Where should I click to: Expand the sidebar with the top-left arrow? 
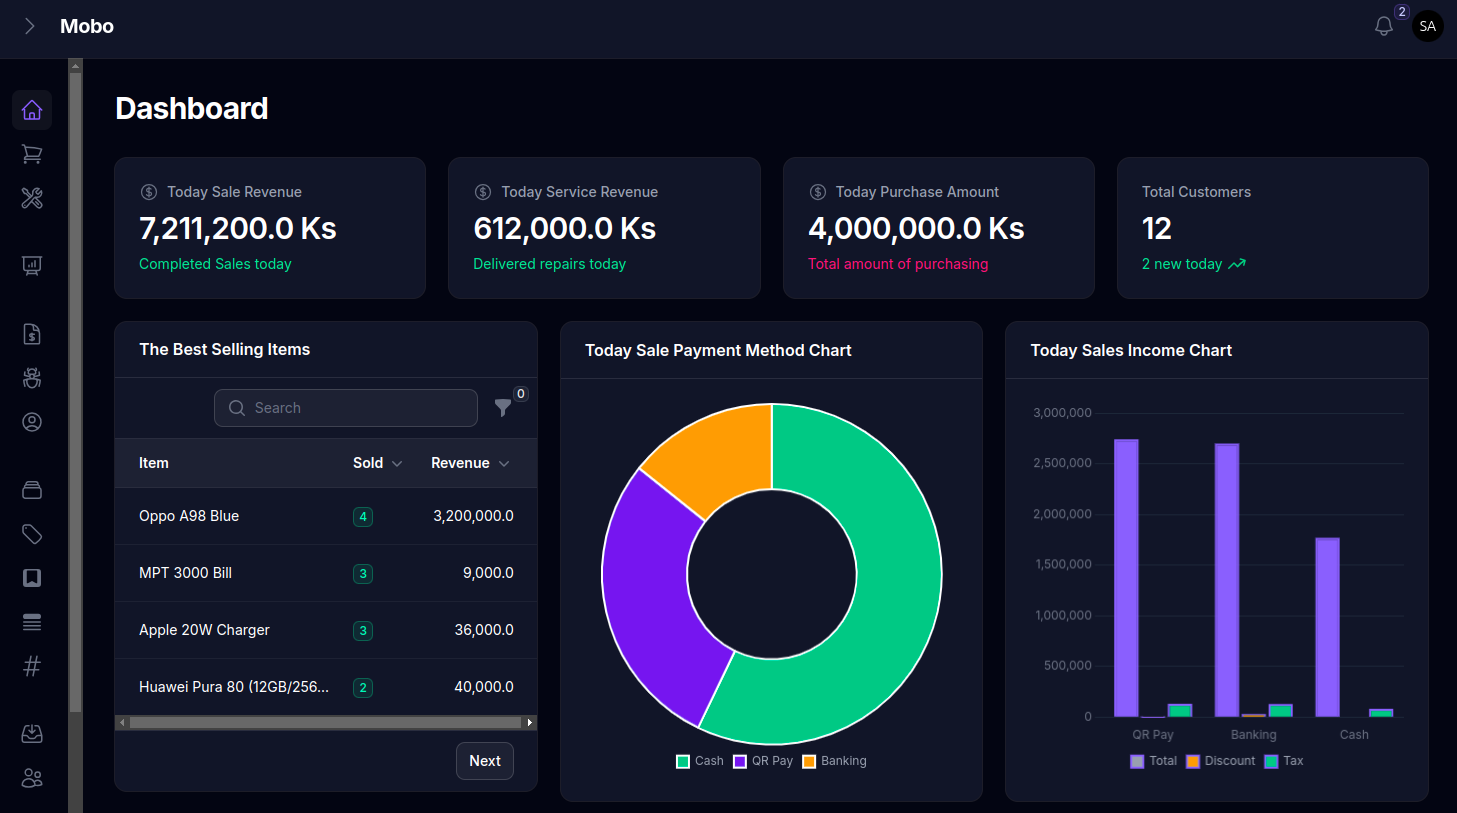click(29, 26)
